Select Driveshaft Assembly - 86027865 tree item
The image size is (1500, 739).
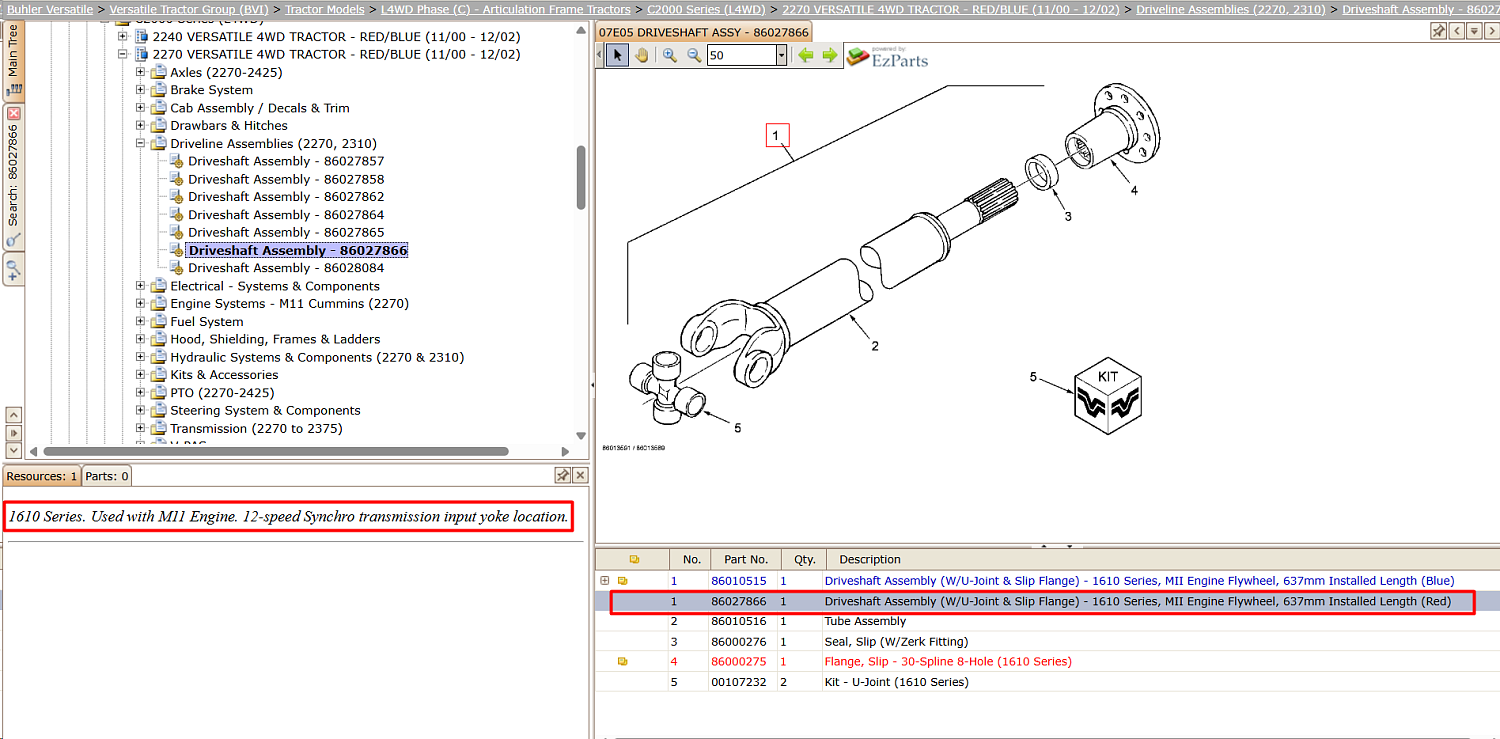(x=286, y=232)
